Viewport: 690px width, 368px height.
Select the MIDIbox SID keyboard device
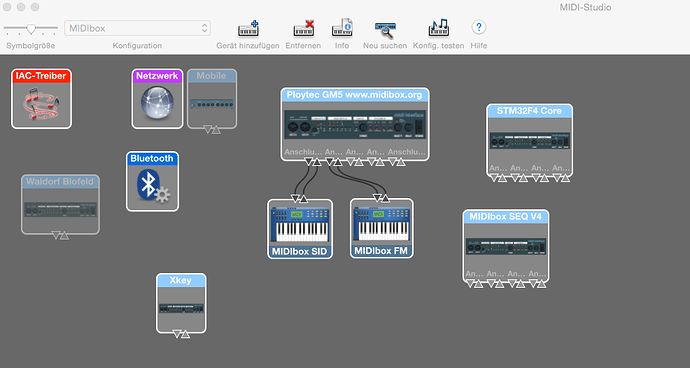click(300, 229)
